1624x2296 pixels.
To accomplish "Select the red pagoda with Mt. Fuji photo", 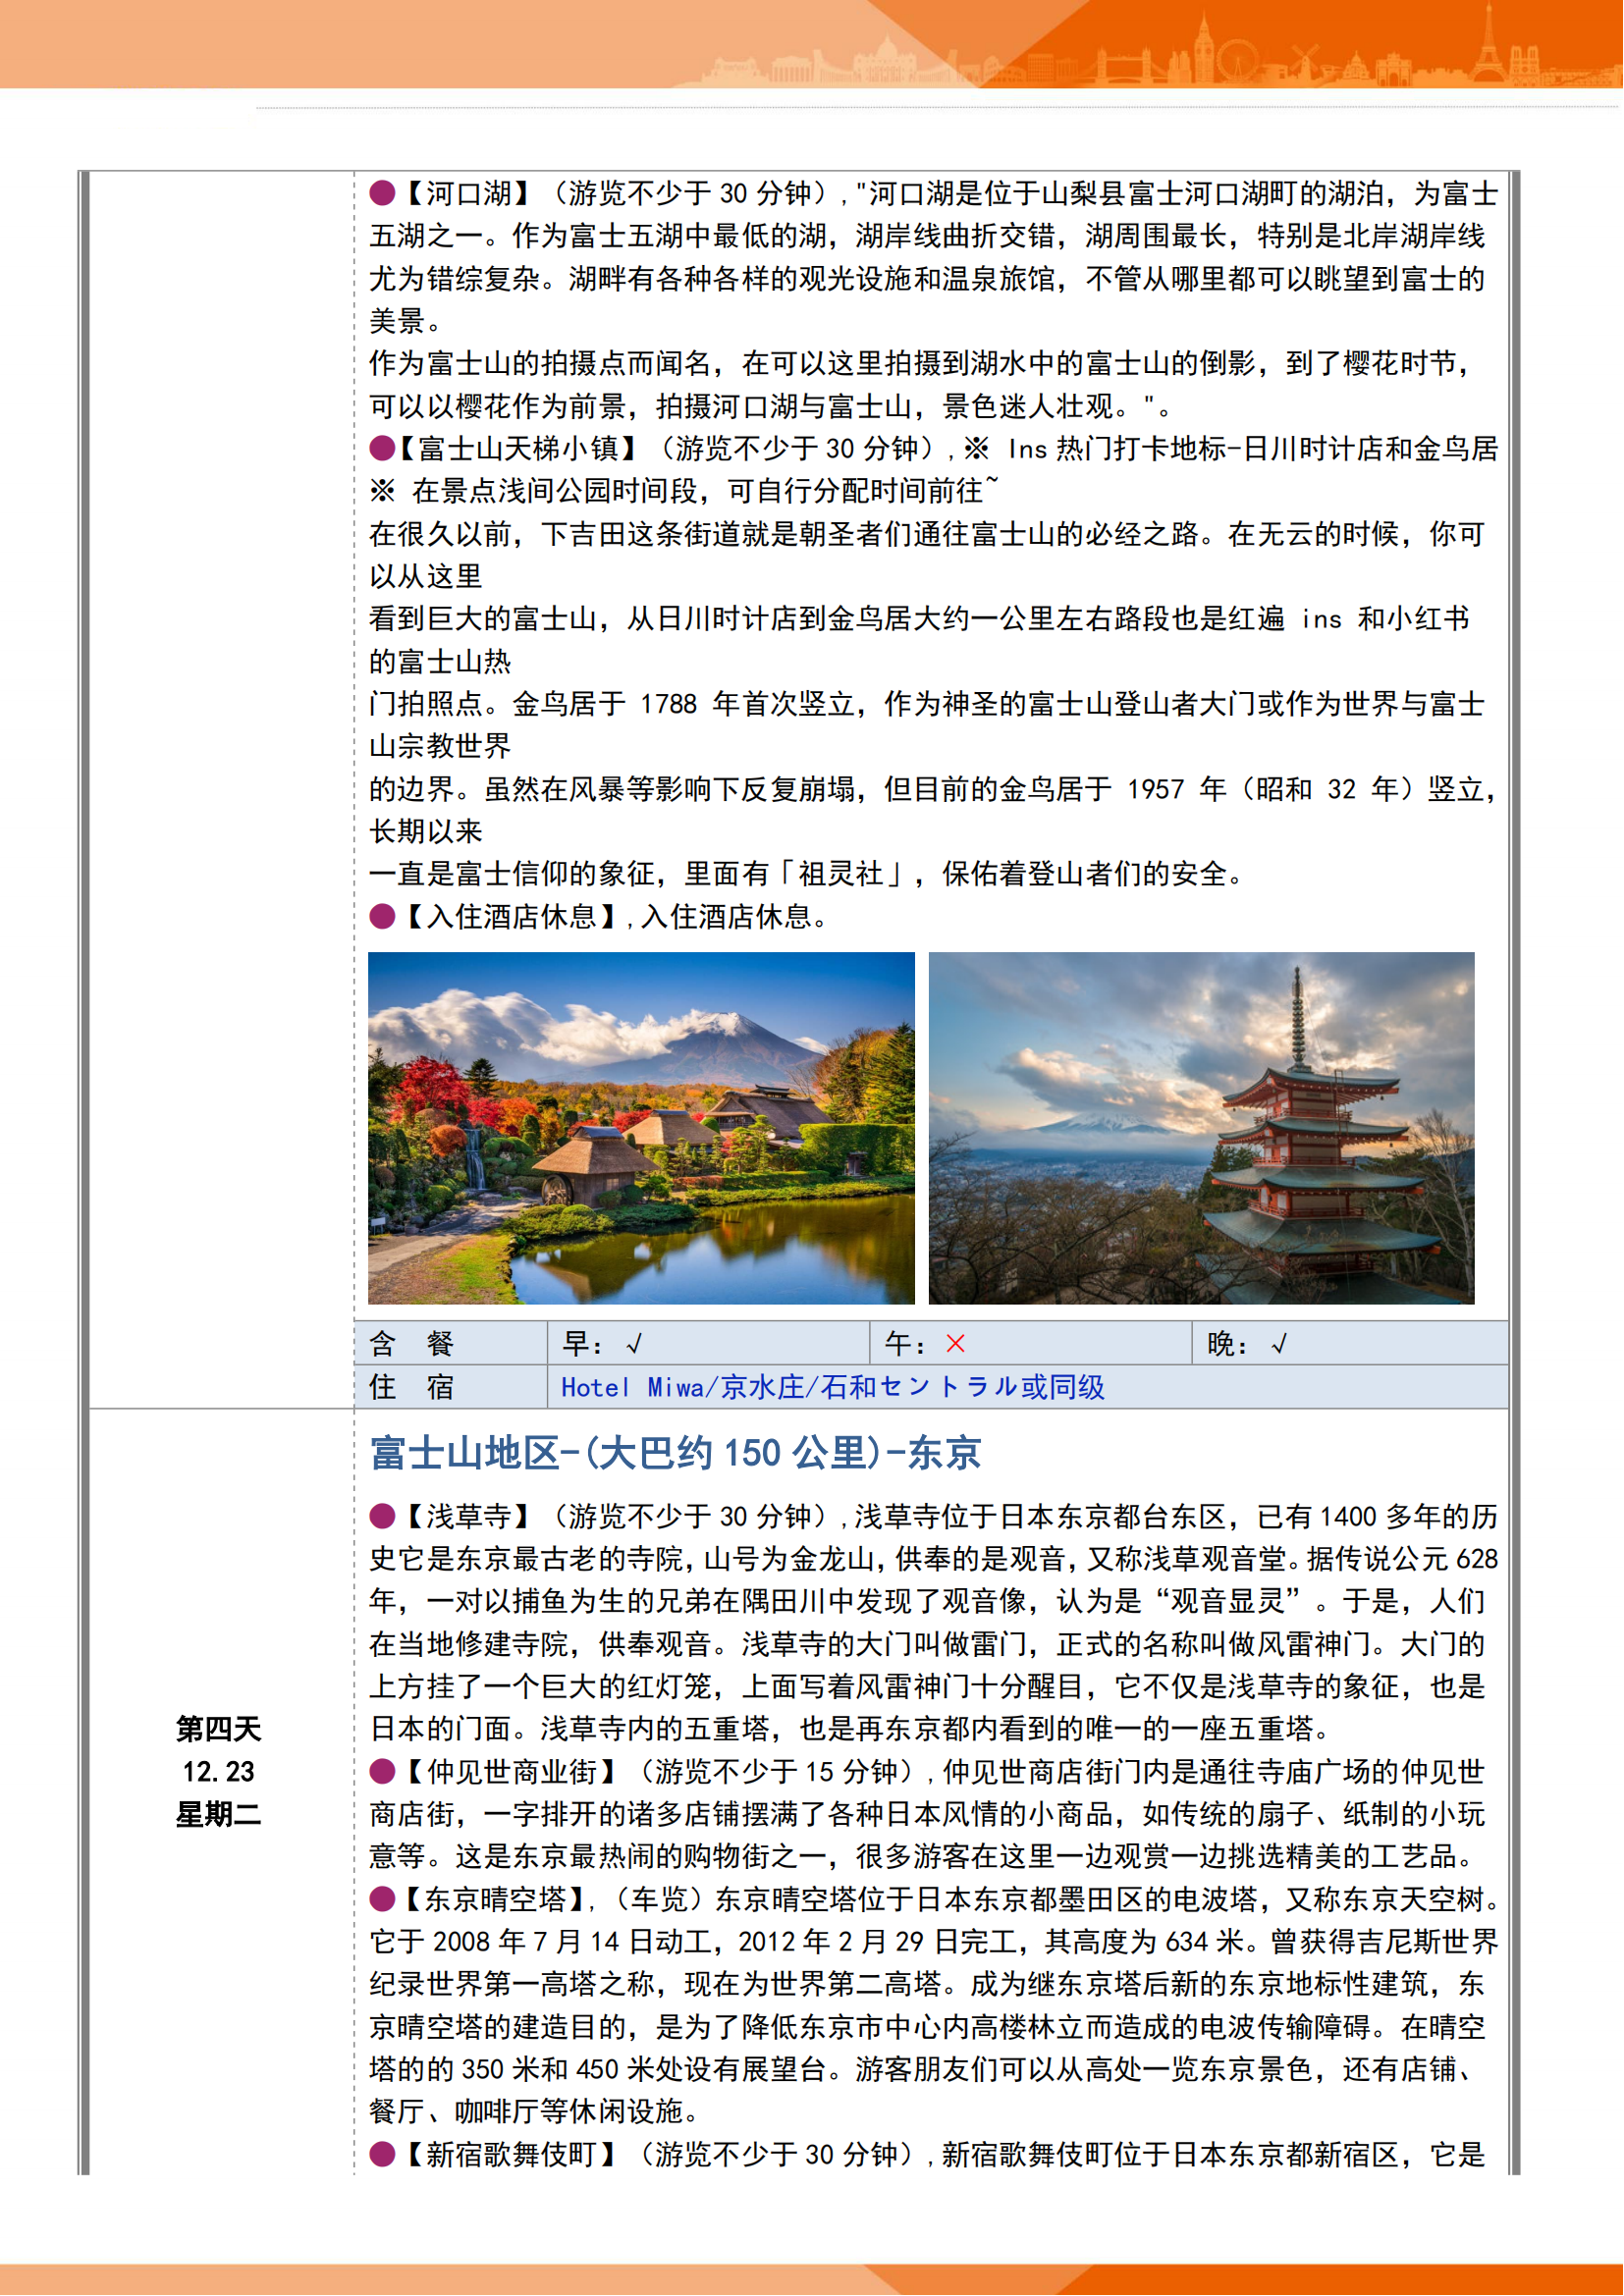I will [x=1201, y=1128].
